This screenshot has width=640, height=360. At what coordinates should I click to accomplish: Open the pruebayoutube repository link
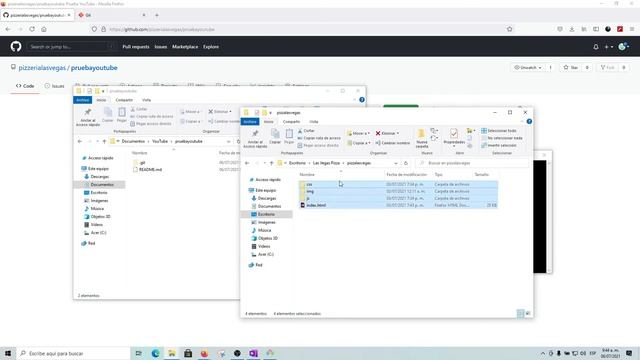[x=94, y=68]
